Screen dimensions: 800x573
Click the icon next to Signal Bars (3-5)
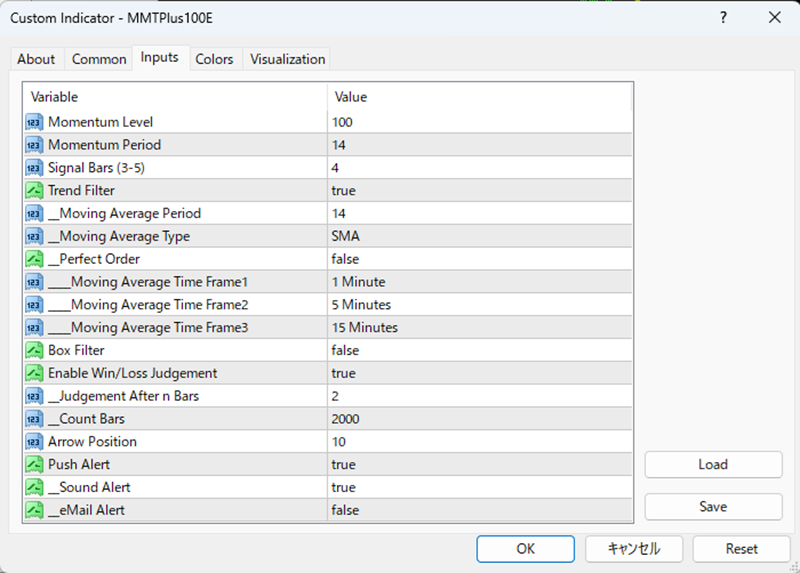[34, 168]
